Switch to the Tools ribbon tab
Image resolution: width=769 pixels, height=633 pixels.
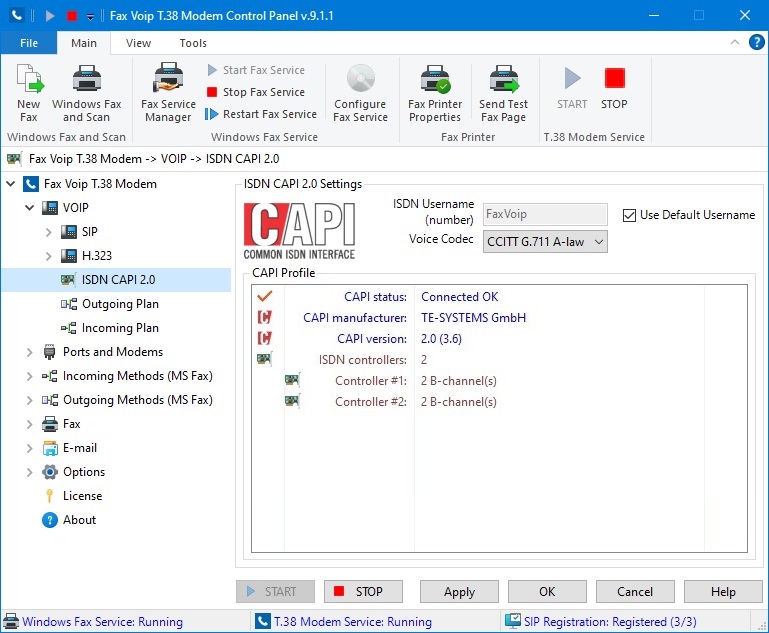coord(193,43)
